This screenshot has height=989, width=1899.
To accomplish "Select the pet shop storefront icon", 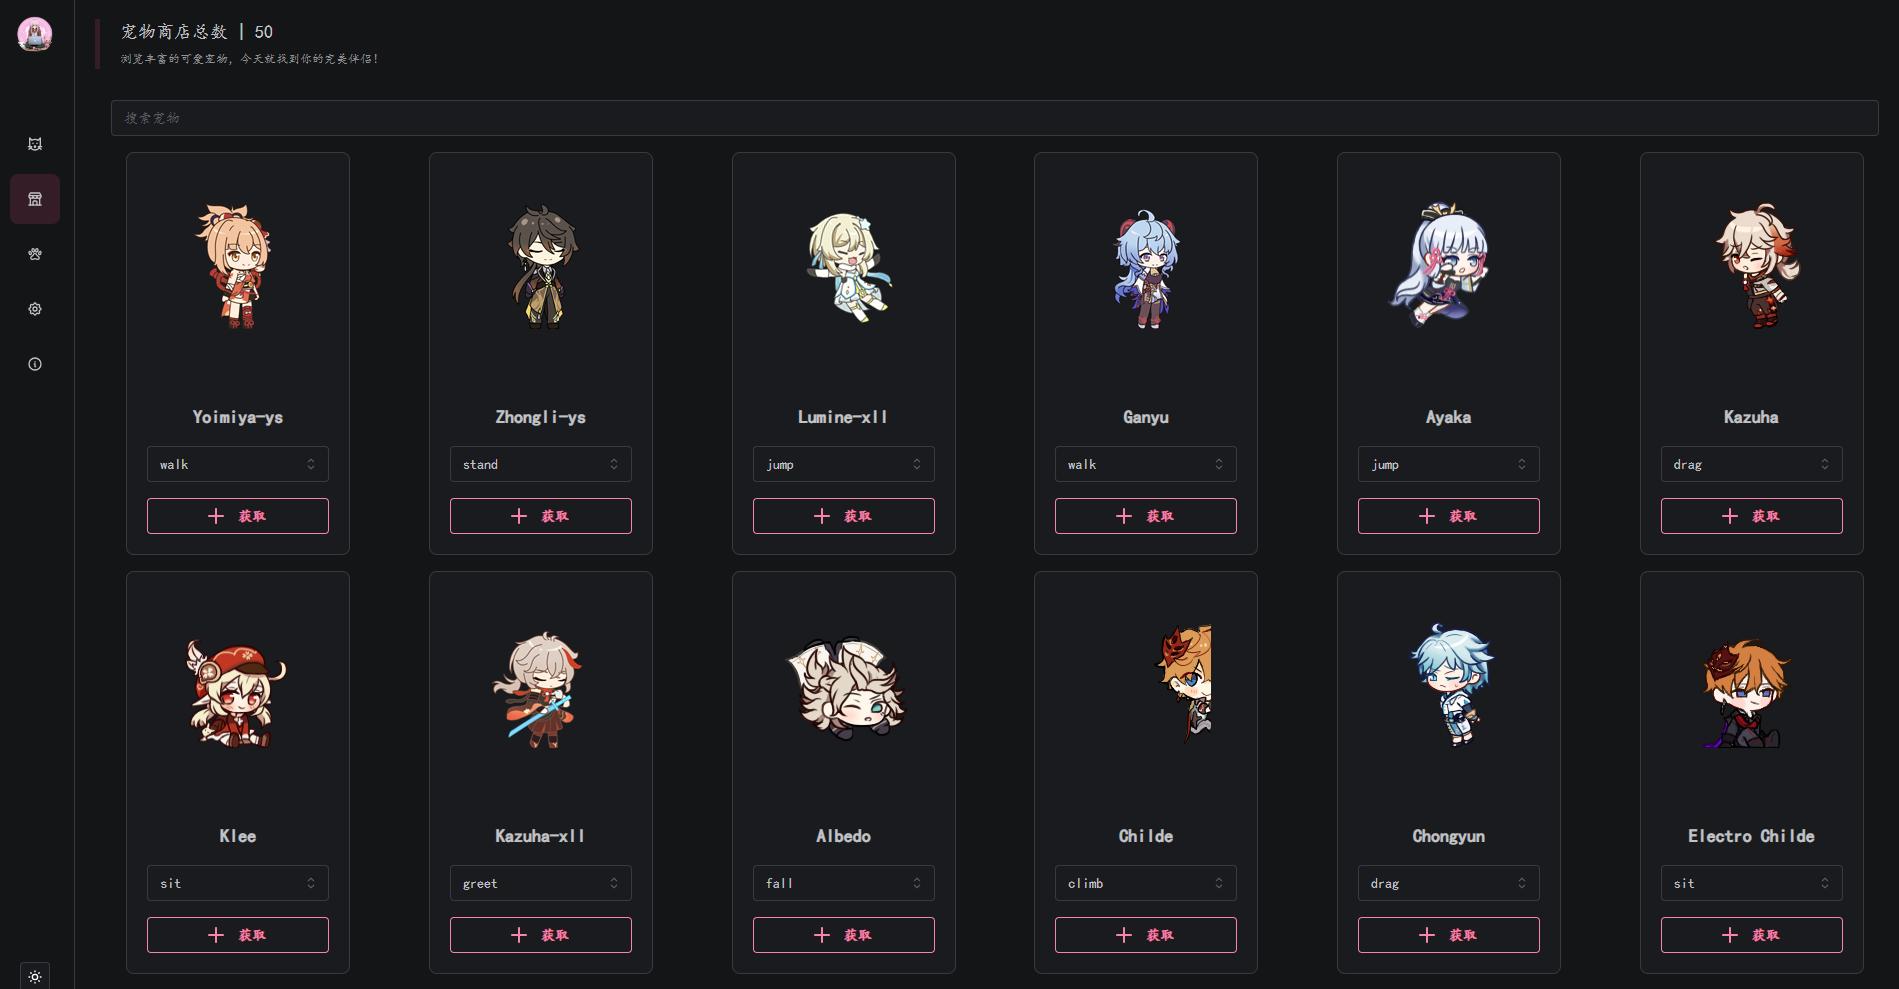I will pyautogui.click(x=35, y=199).
